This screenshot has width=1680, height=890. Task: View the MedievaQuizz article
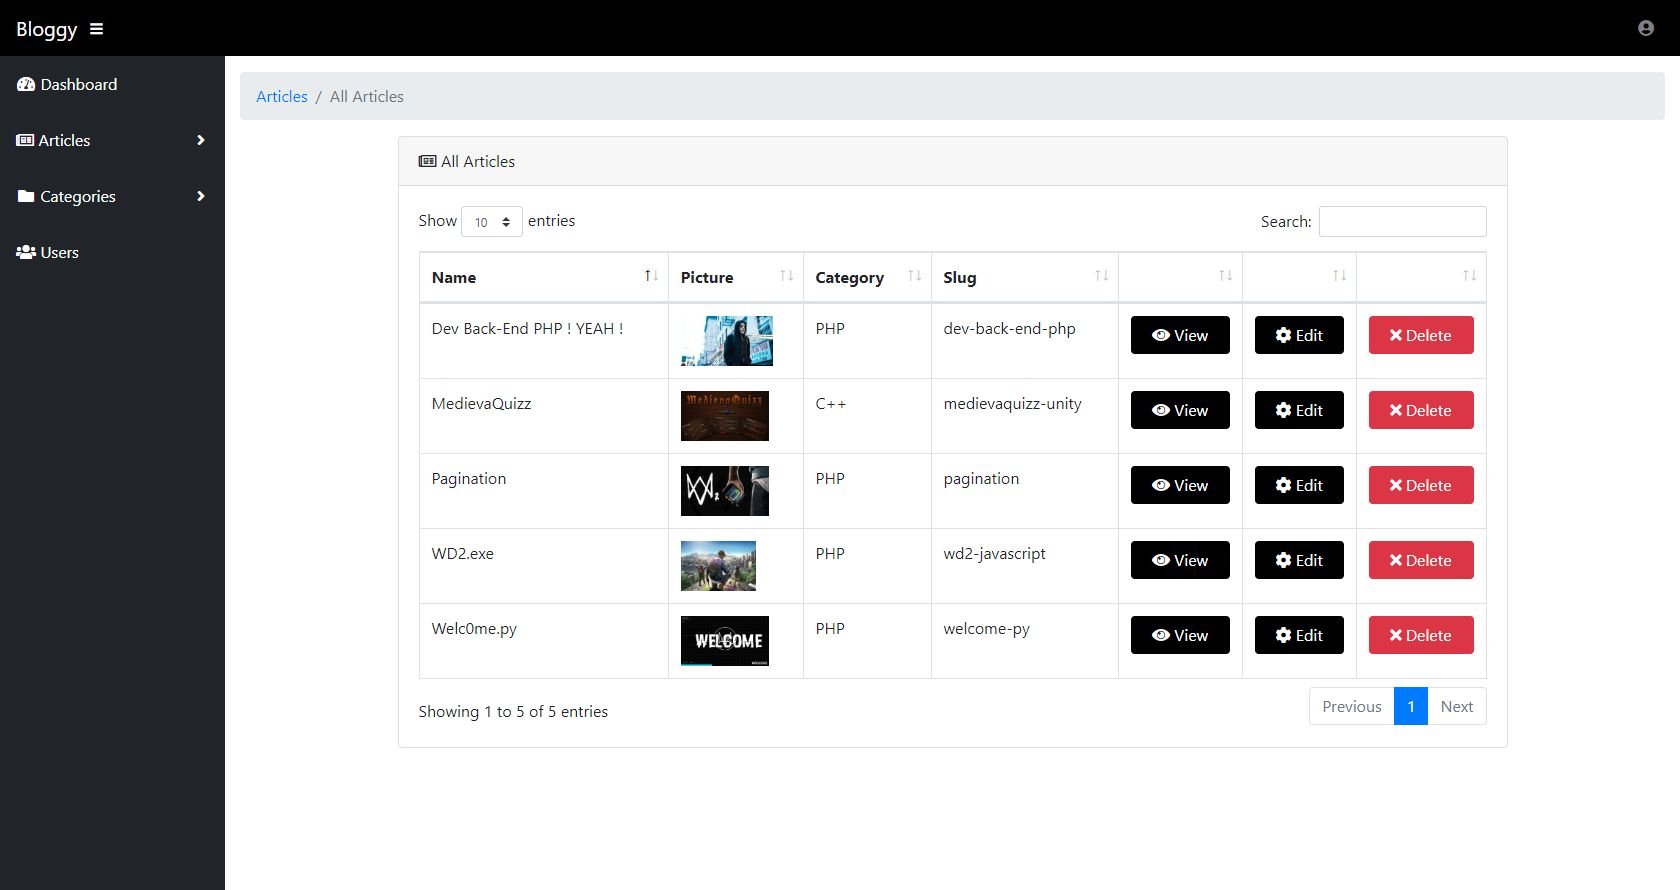[x=1180, y=410]
